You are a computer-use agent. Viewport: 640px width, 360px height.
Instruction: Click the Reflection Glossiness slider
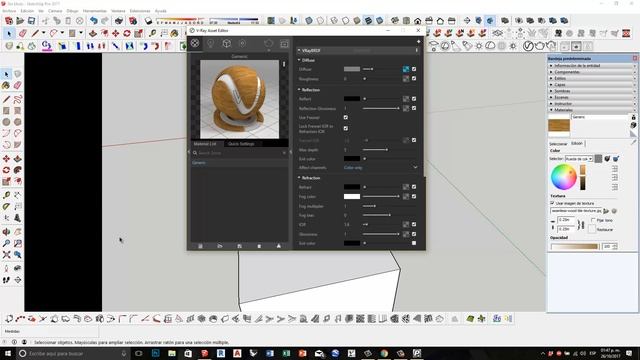coord(381,108)
